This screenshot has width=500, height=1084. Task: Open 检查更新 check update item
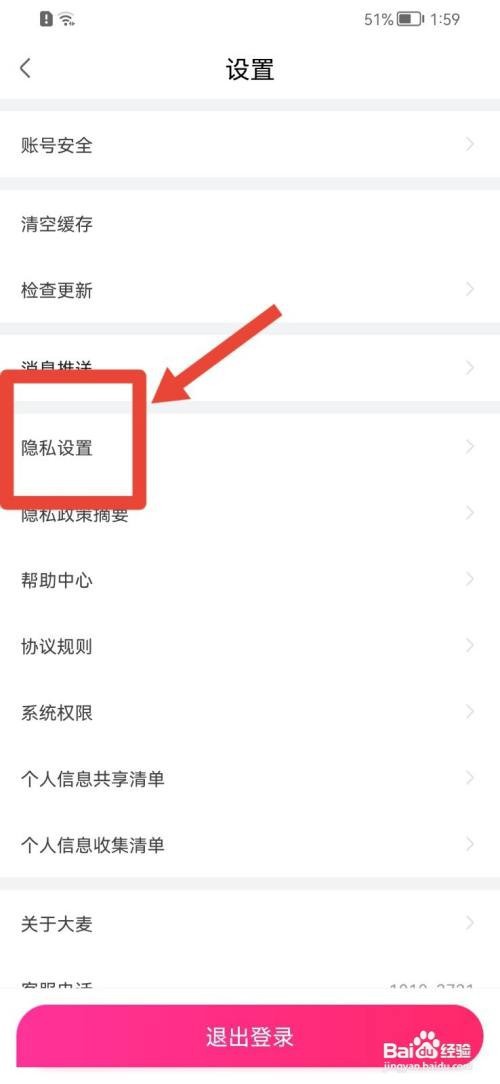pyautogui.click(x=250, y=290)
